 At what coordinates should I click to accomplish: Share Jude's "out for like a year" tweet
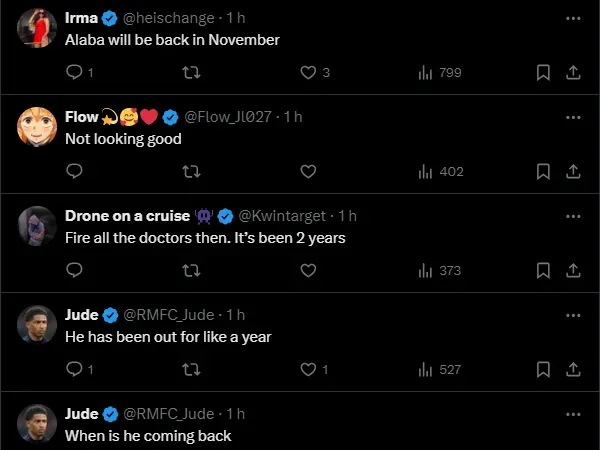[573, 369]
